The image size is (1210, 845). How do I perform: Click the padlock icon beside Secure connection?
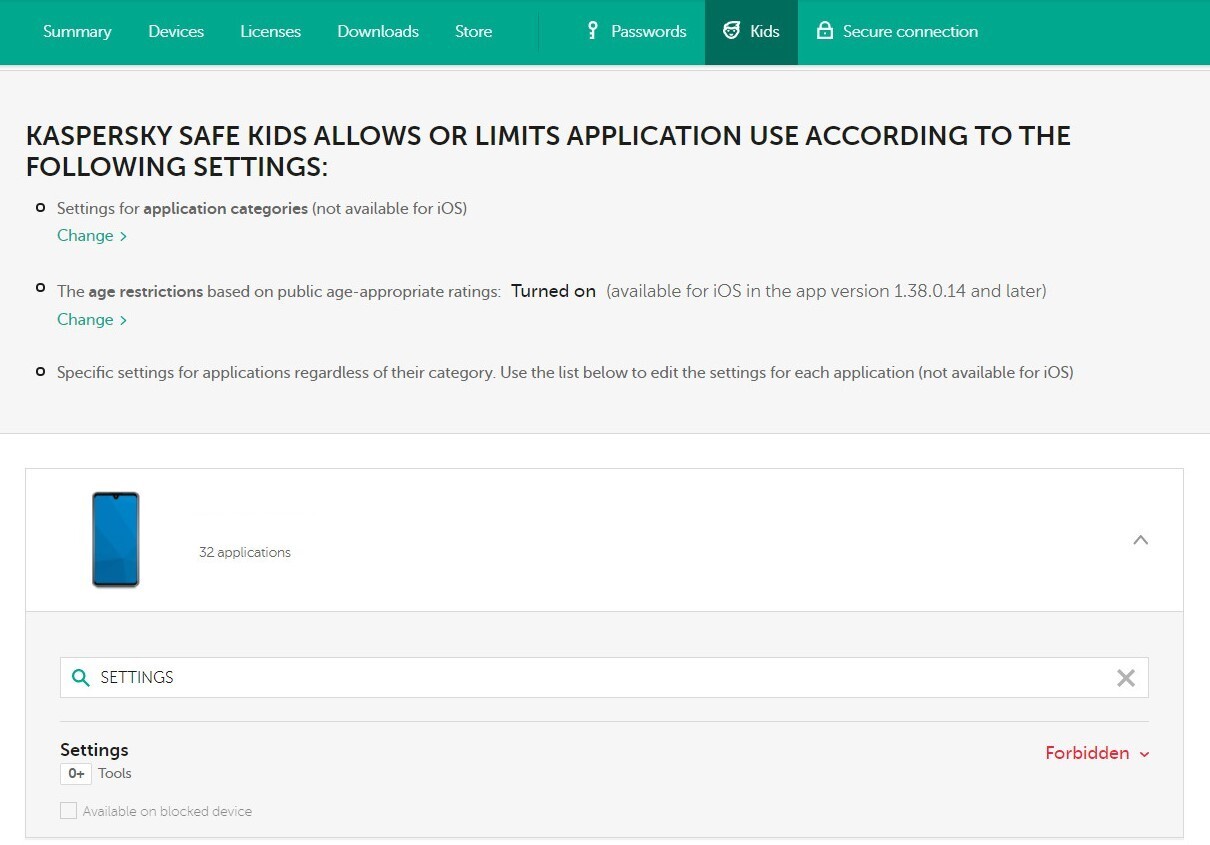coord(825,31)
